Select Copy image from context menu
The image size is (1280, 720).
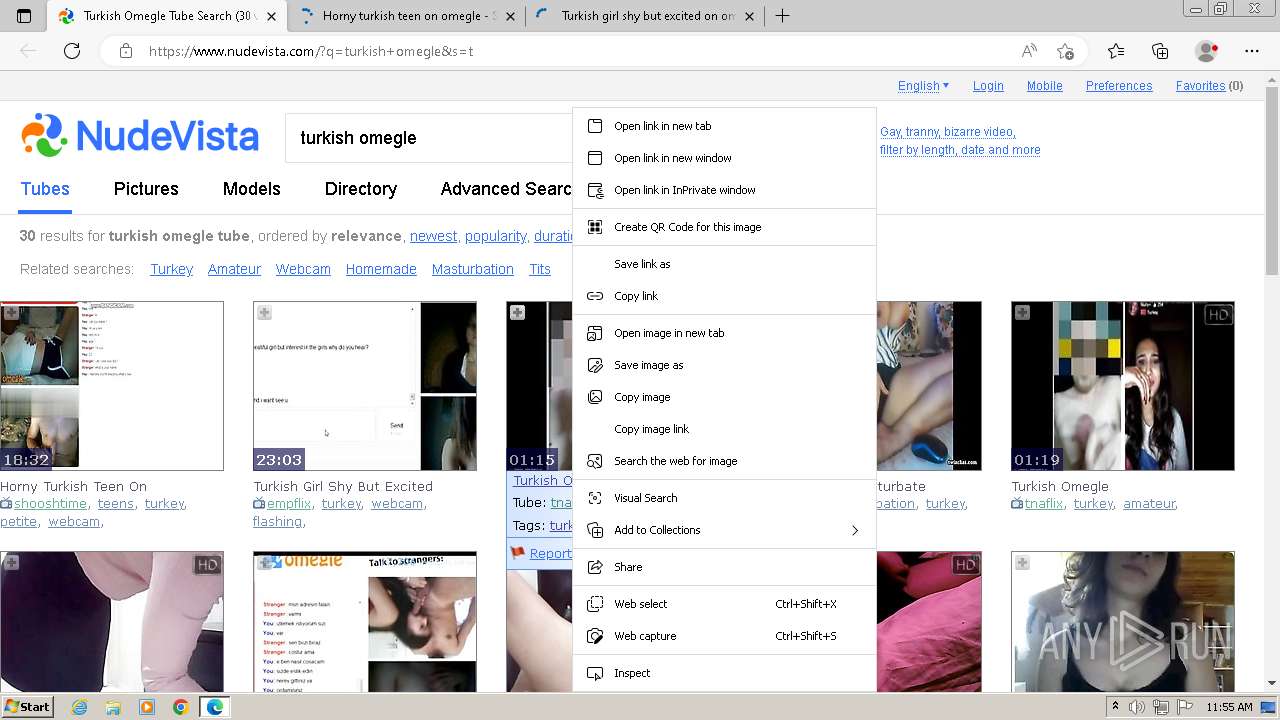coord(724,397)
